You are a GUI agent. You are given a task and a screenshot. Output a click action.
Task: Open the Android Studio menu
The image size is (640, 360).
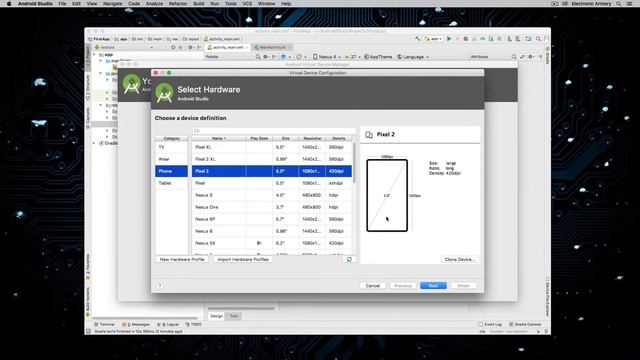pyautogui.click(x=35, y=4)
